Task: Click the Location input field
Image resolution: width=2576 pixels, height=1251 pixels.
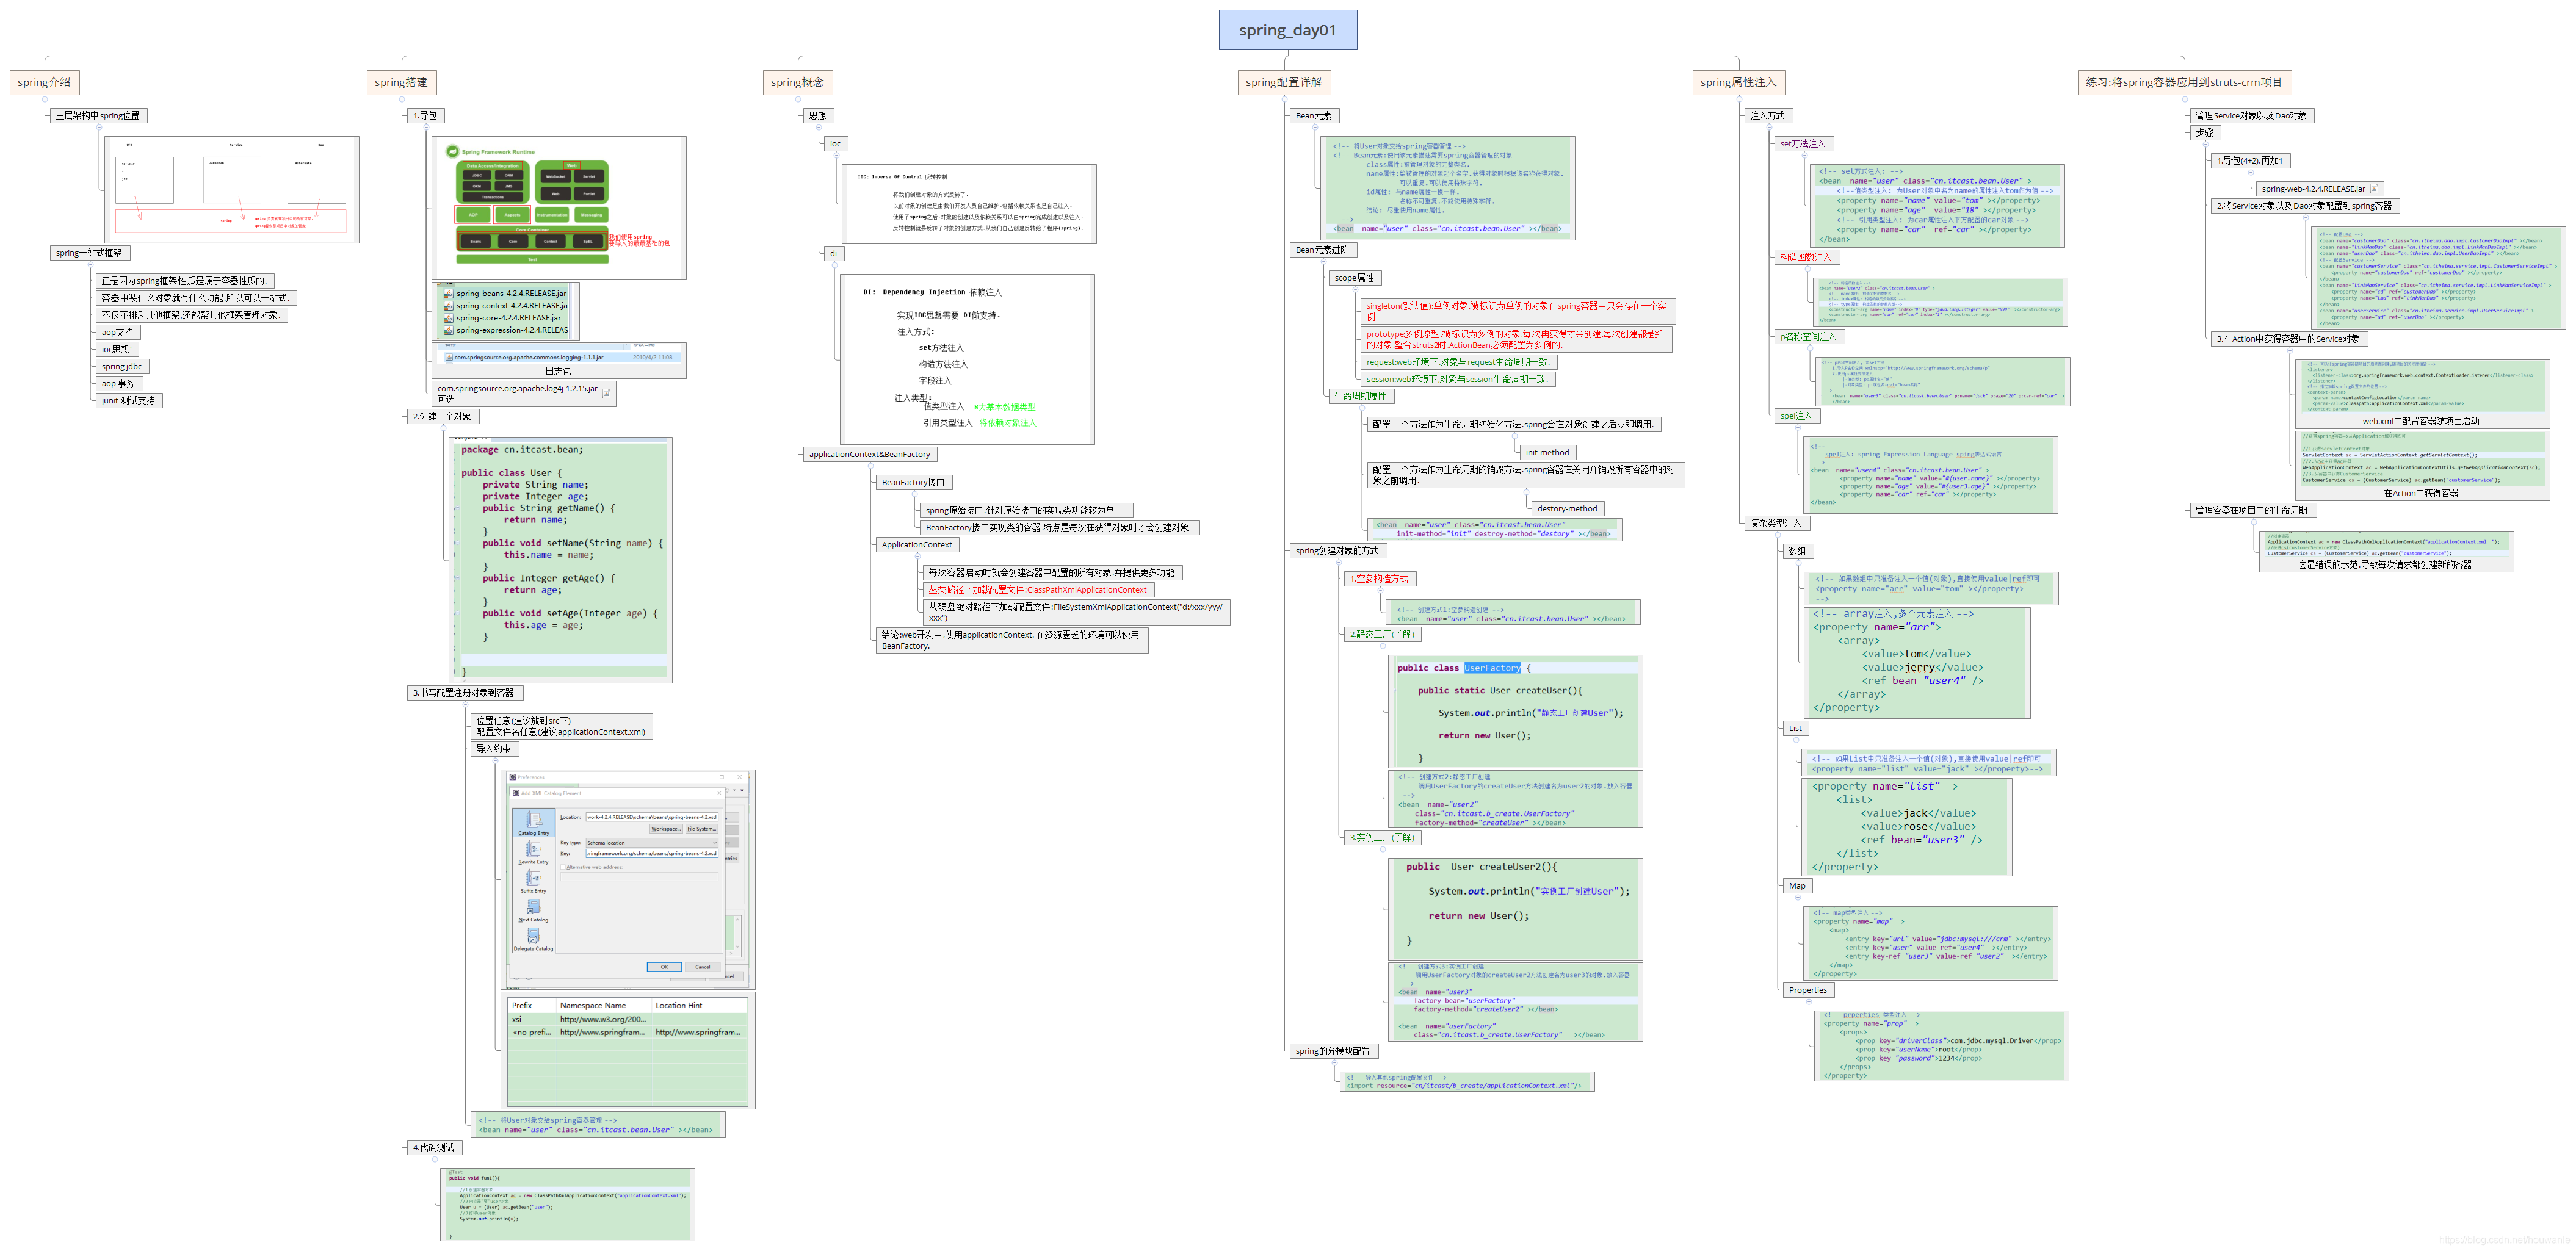Action: (x=651, y=817)
